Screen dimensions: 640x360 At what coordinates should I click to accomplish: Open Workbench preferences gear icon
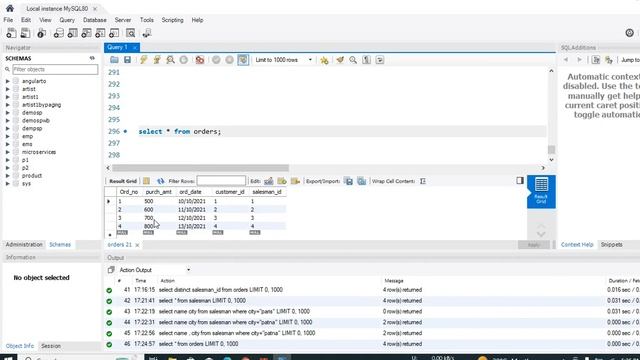629,33
